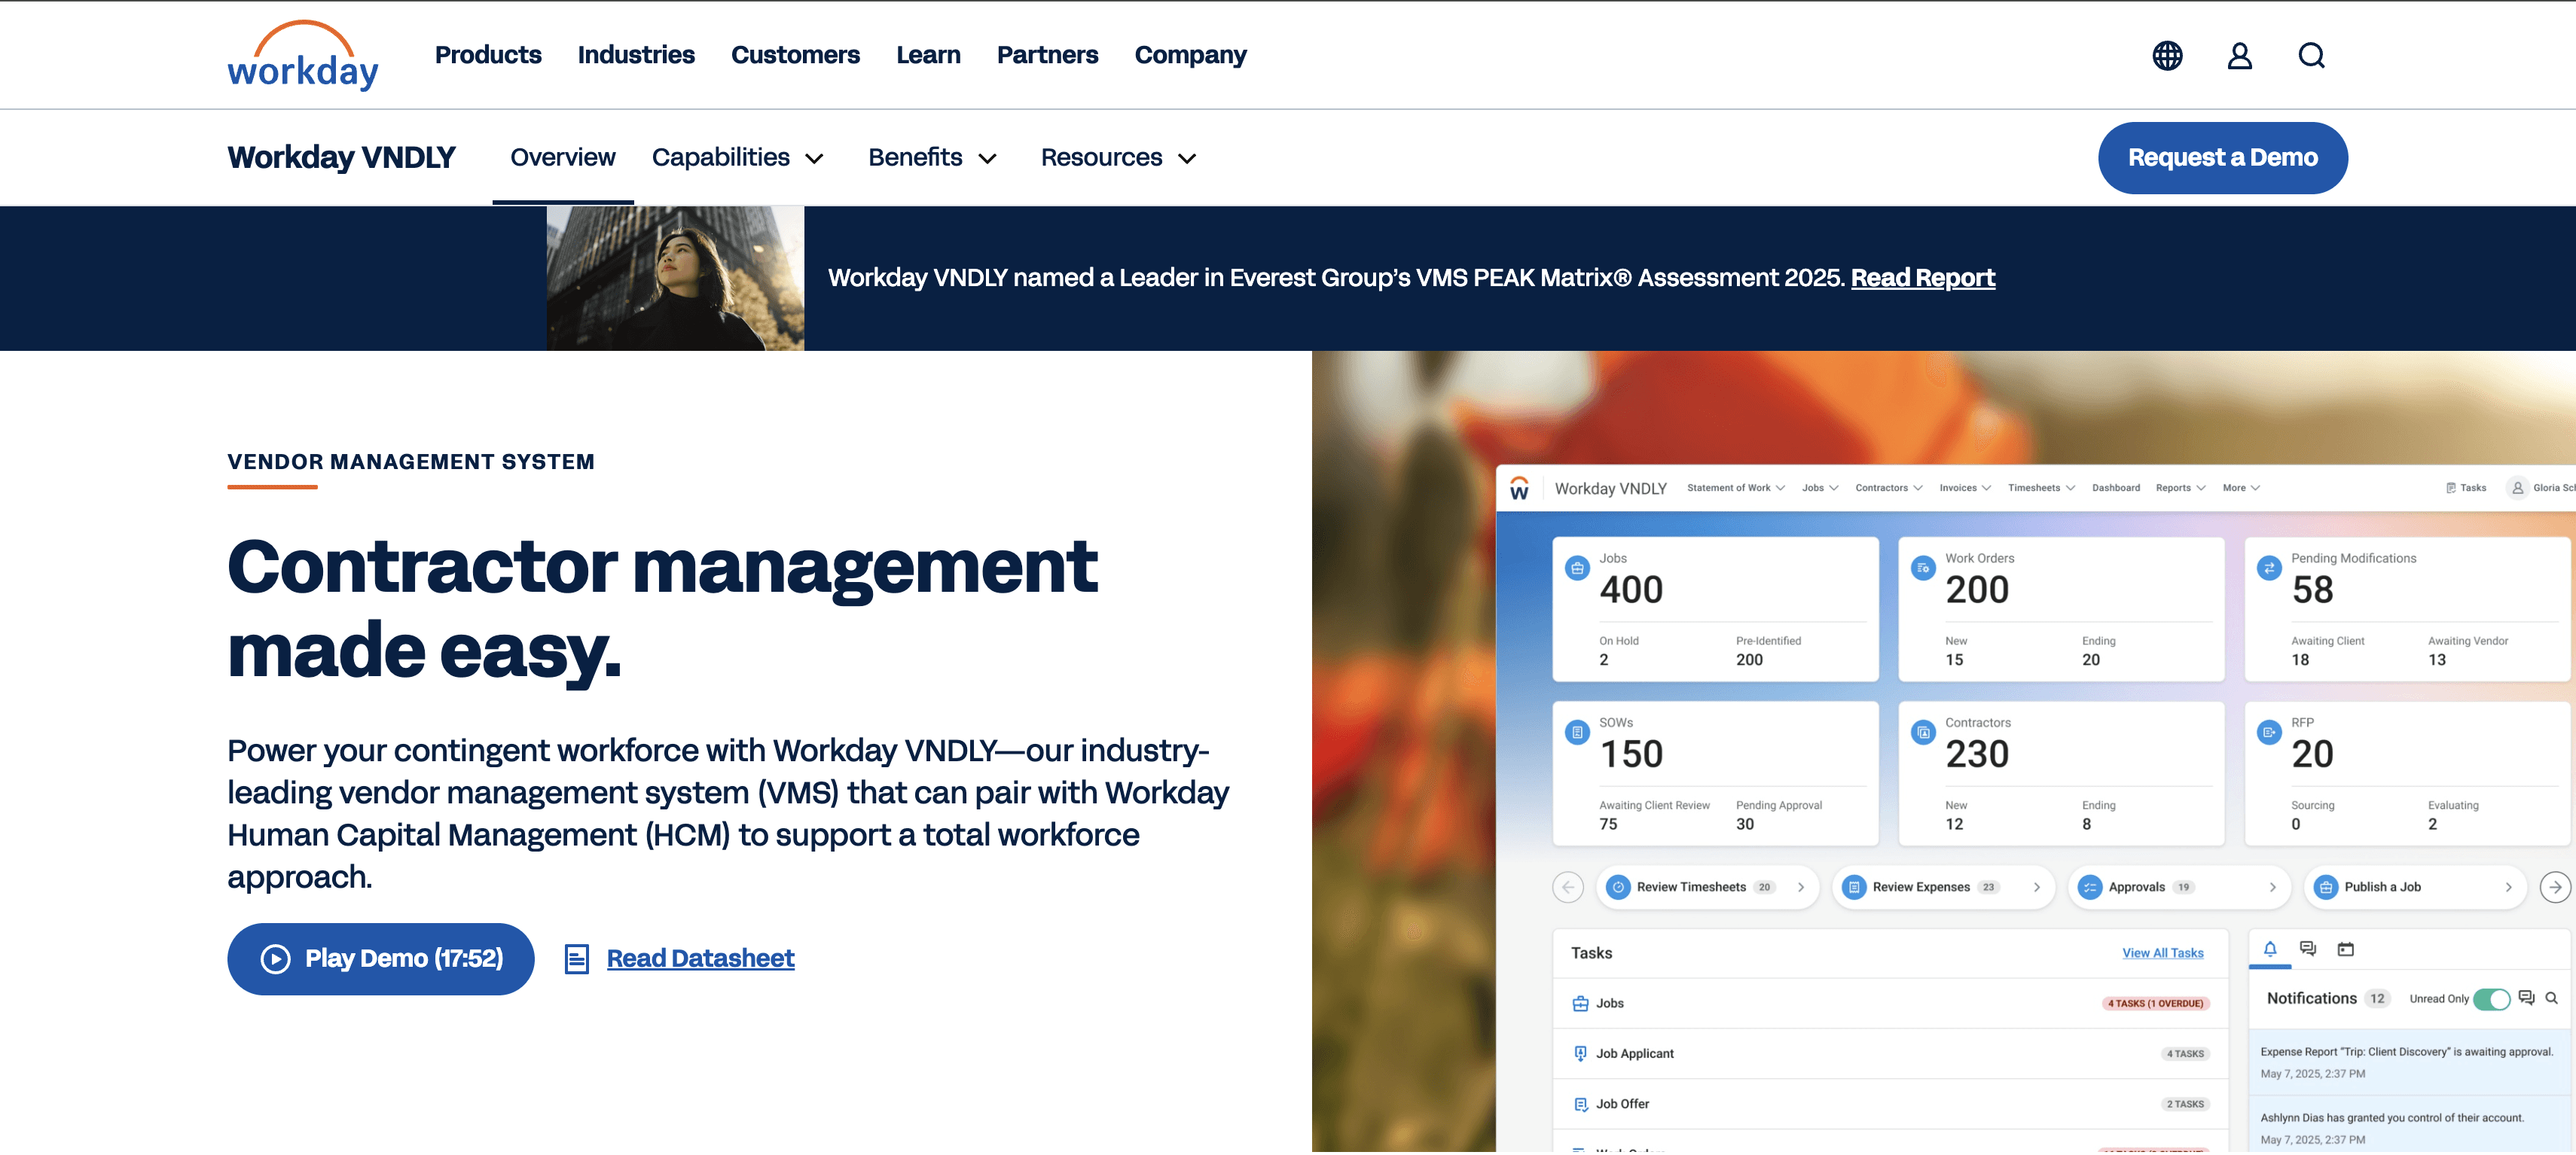The width and height of the screenshot is (2576, 1155).
Task: Click the woman banner thumbnail image
Action: coord(675,278)
